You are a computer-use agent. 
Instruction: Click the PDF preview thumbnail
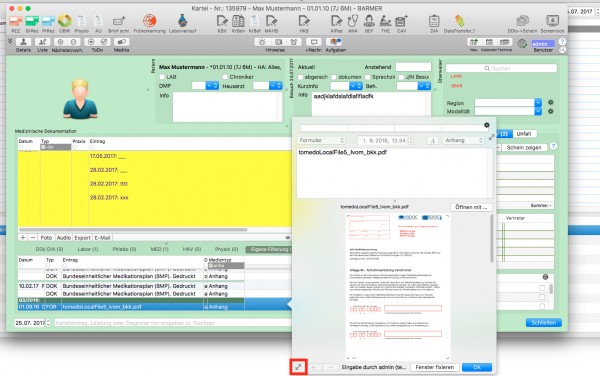(x=398, y=286)
